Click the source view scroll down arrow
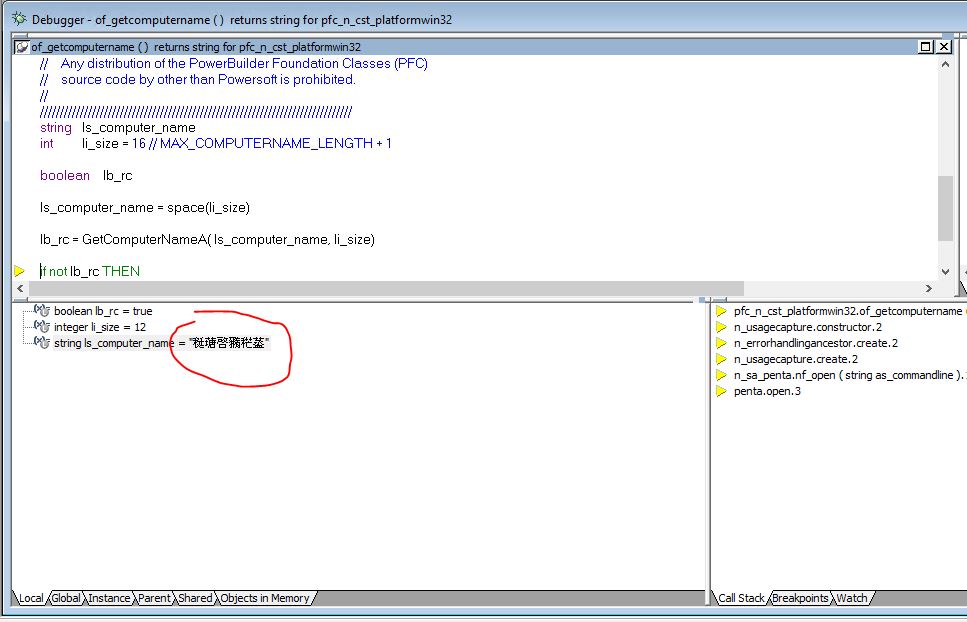 coord(946,271)
